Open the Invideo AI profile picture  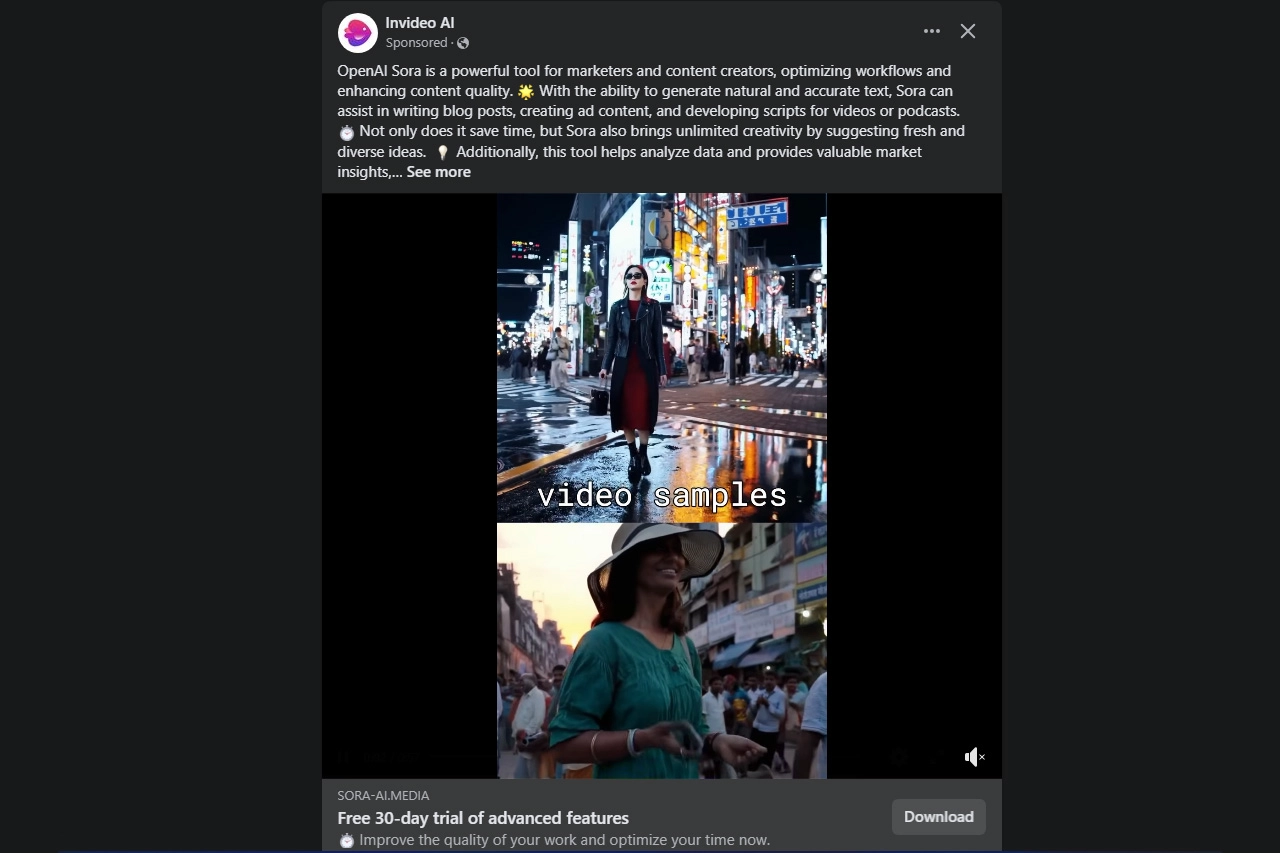tap(357, 33)
